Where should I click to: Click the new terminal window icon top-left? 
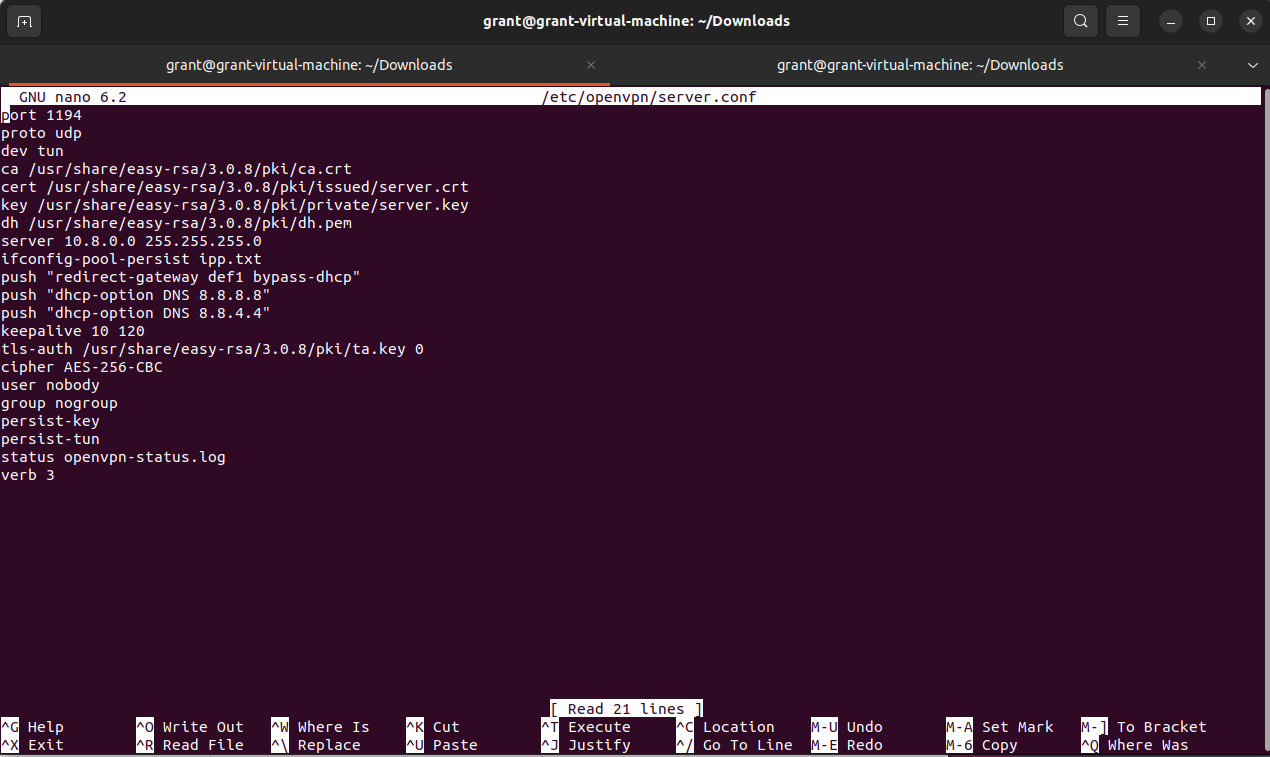[23, 20]
